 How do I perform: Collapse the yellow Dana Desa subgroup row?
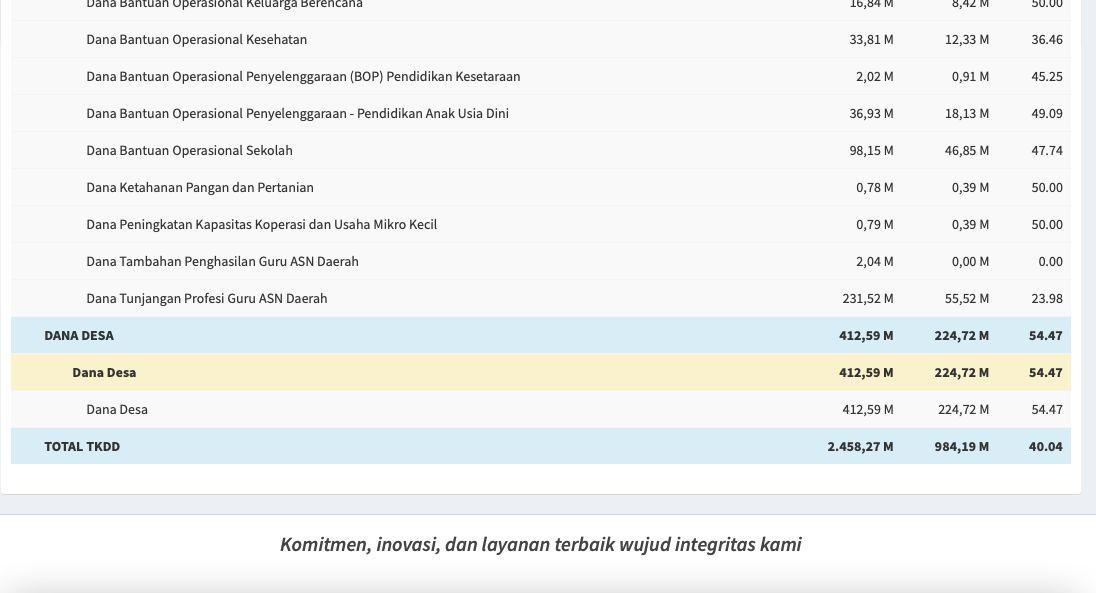tap(104, 373)
